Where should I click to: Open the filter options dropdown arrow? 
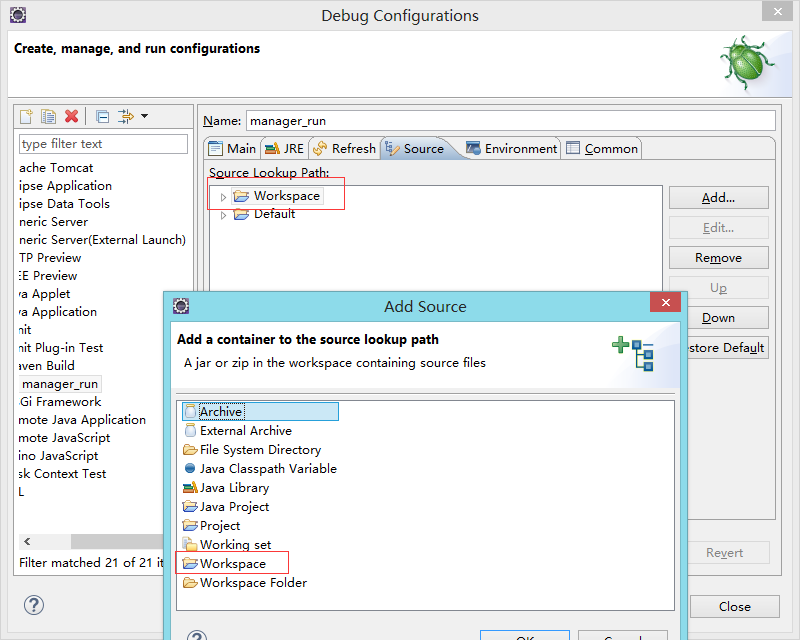tap(144, 116)
